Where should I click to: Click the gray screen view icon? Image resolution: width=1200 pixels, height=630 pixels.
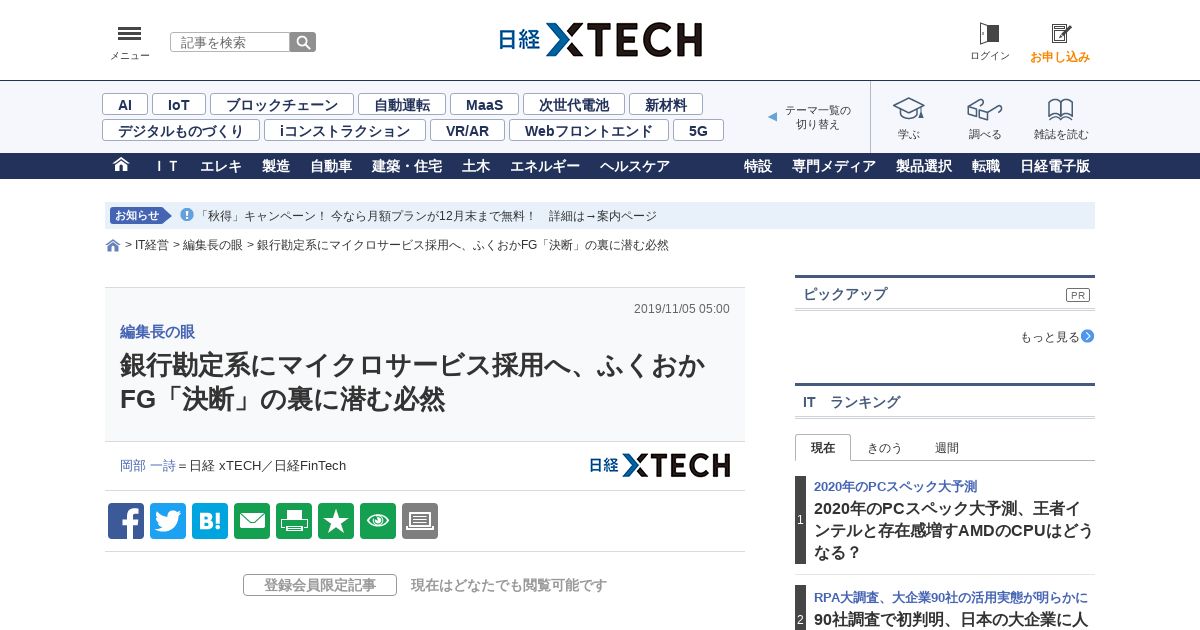click(420, 521)
